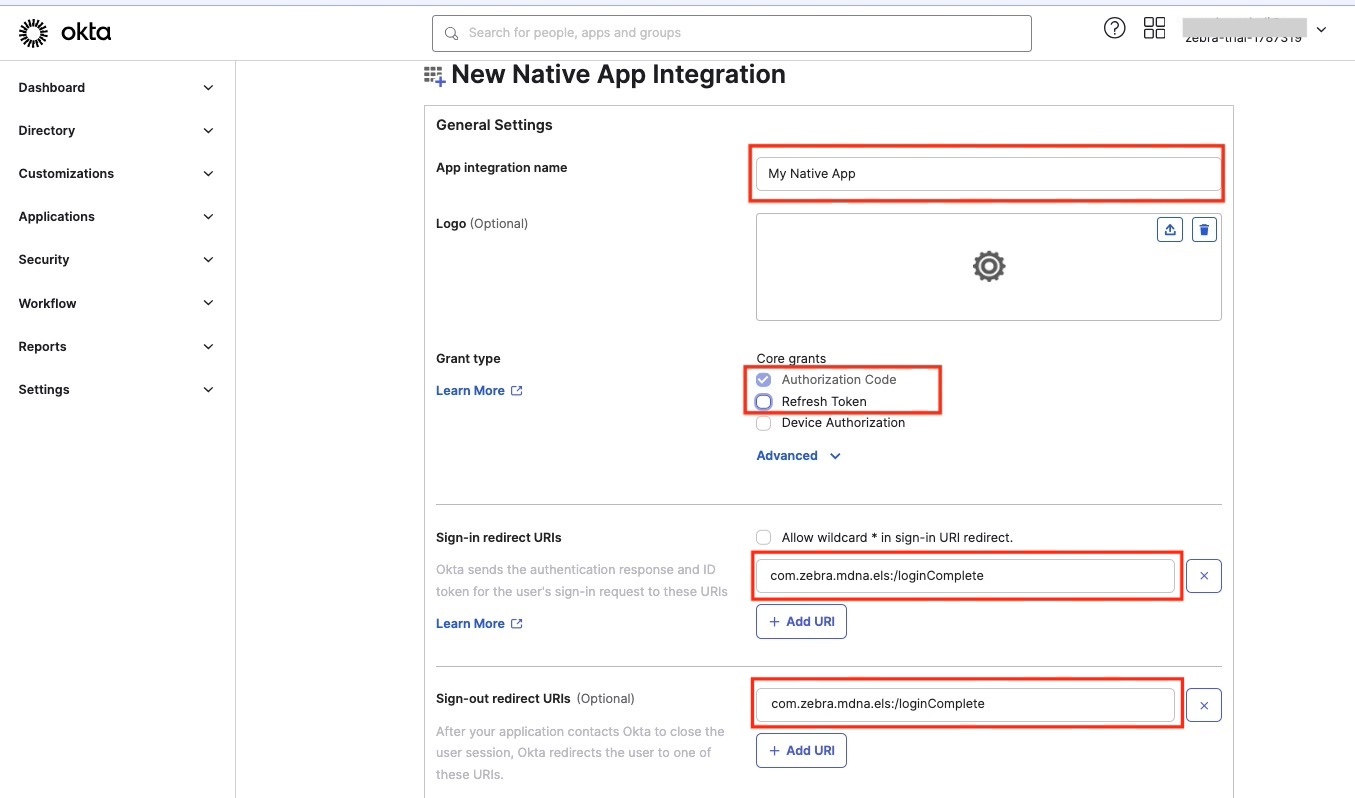The width and height of the screenshot is (1355, 798).
Task: Add URI under Sign-in redirect URIs
Action: pyautogui.click(x=801, y=621)
